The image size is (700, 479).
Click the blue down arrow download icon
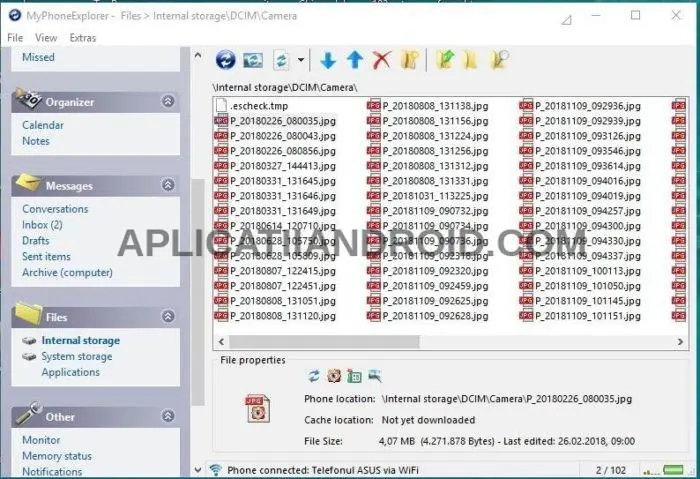(x=328, y=60)
